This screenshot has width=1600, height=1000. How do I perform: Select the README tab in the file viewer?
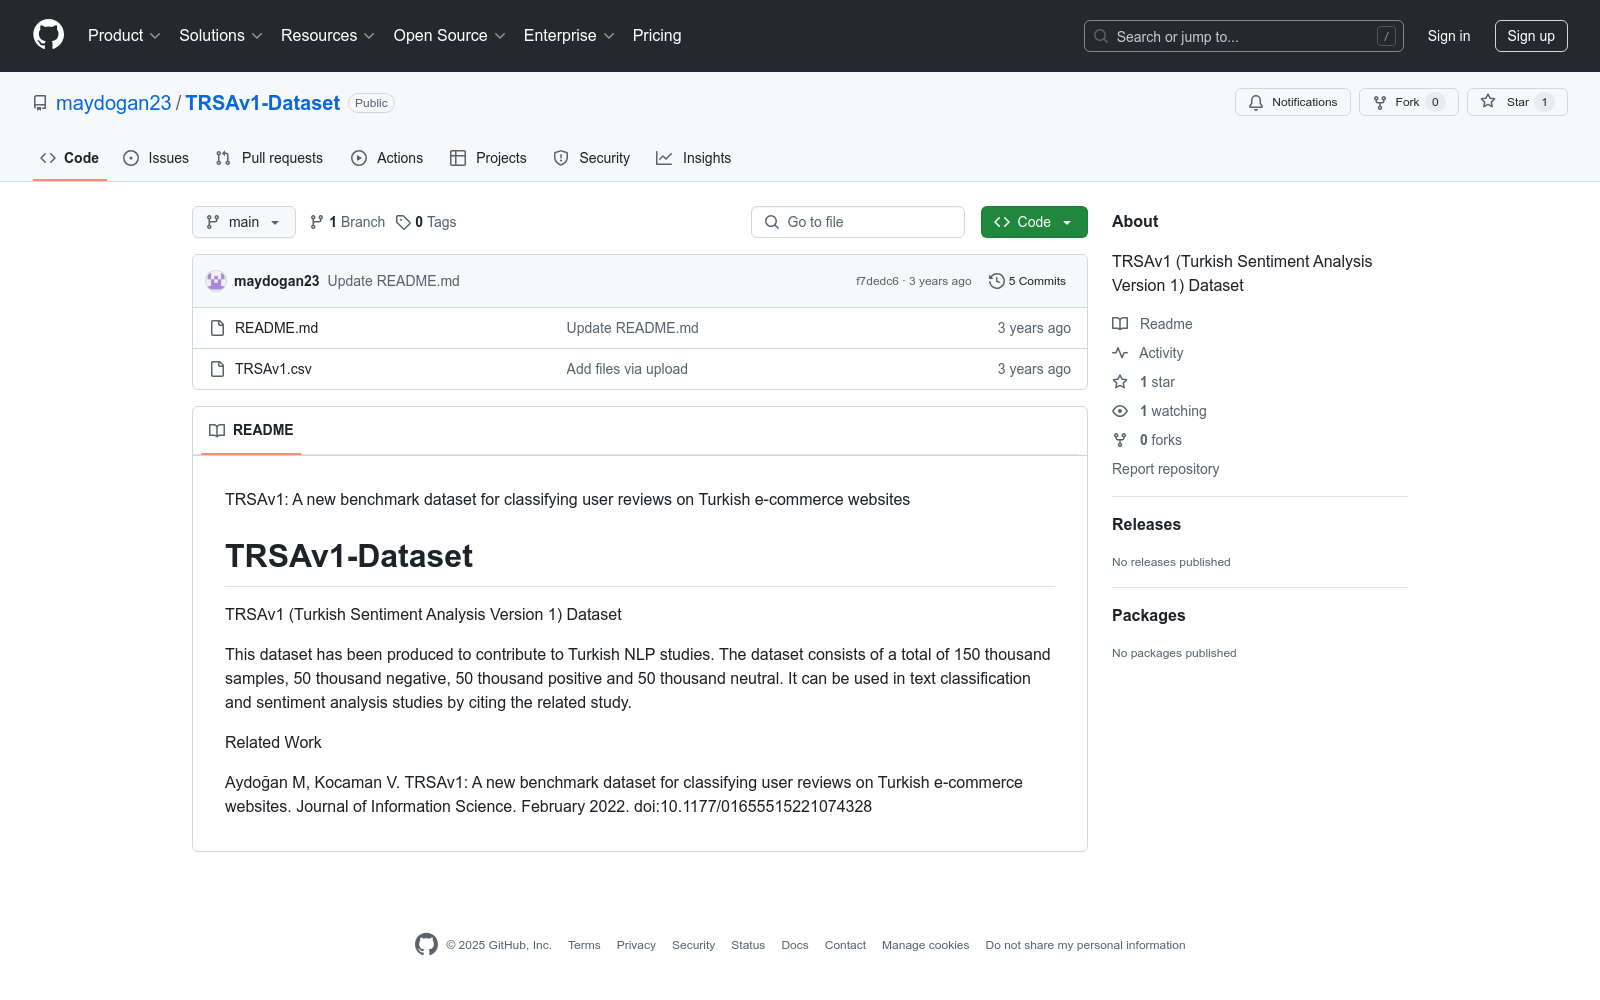(x=251, y=430)
